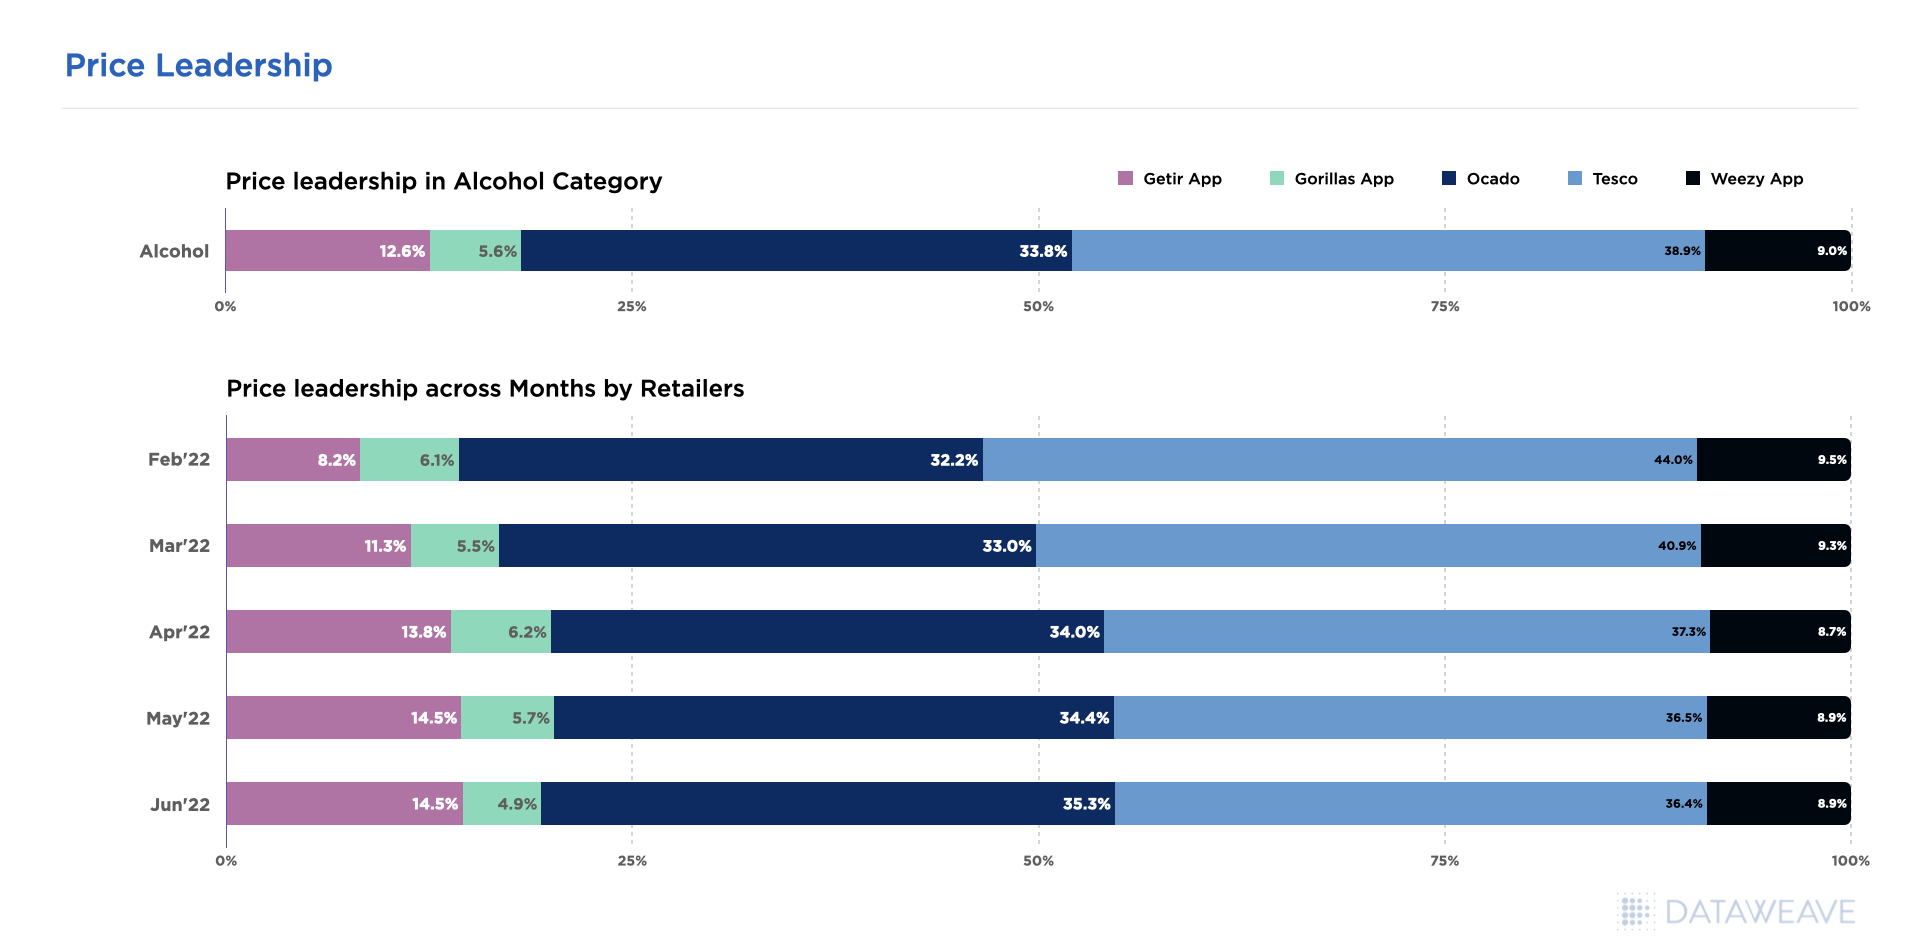Click the 100% tick under the Alcohol chart
This screenshot has width=1920, height=950.
pyautogui.click(x=1851, y=307)
